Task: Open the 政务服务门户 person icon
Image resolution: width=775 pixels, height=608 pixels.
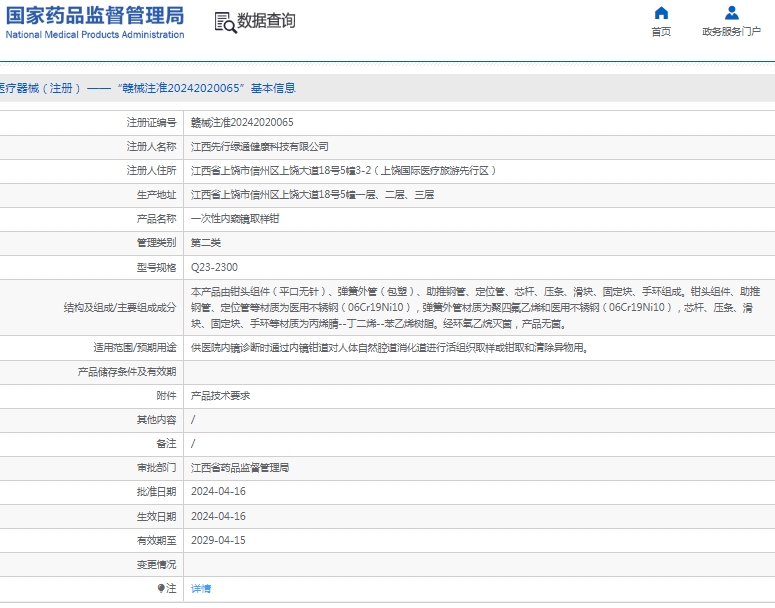Action: [x=732, y=12]
